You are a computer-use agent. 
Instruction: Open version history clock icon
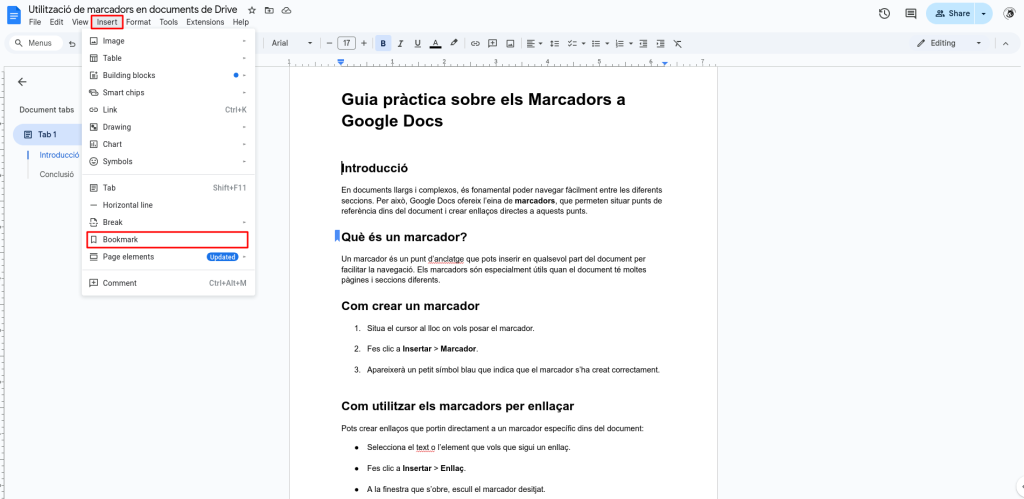click(x=884, y=13)
